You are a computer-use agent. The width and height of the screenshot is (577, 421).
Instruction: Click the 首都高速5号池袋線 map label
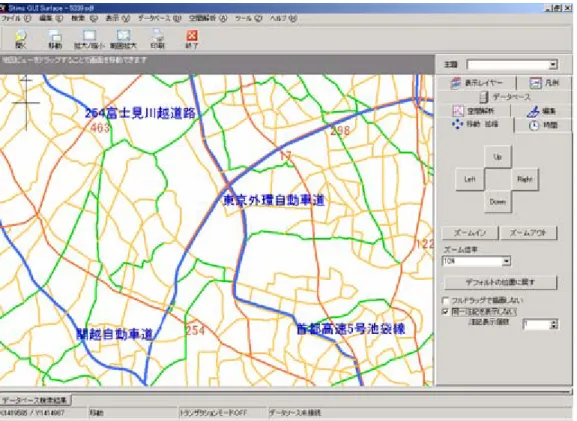pos(351,329)
